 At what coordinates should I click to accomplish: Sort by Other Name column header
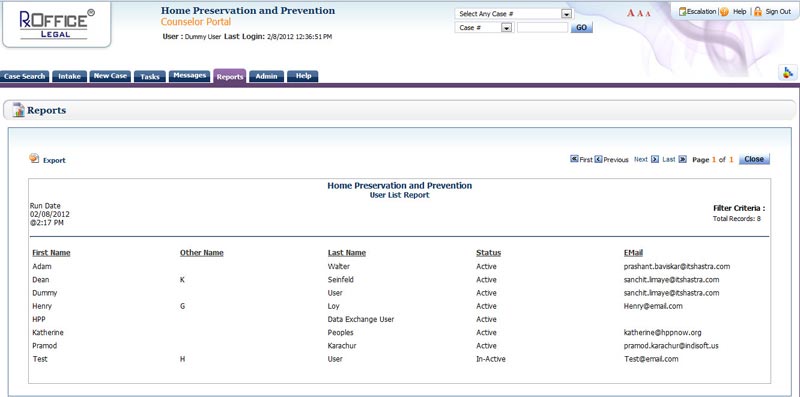202,253
